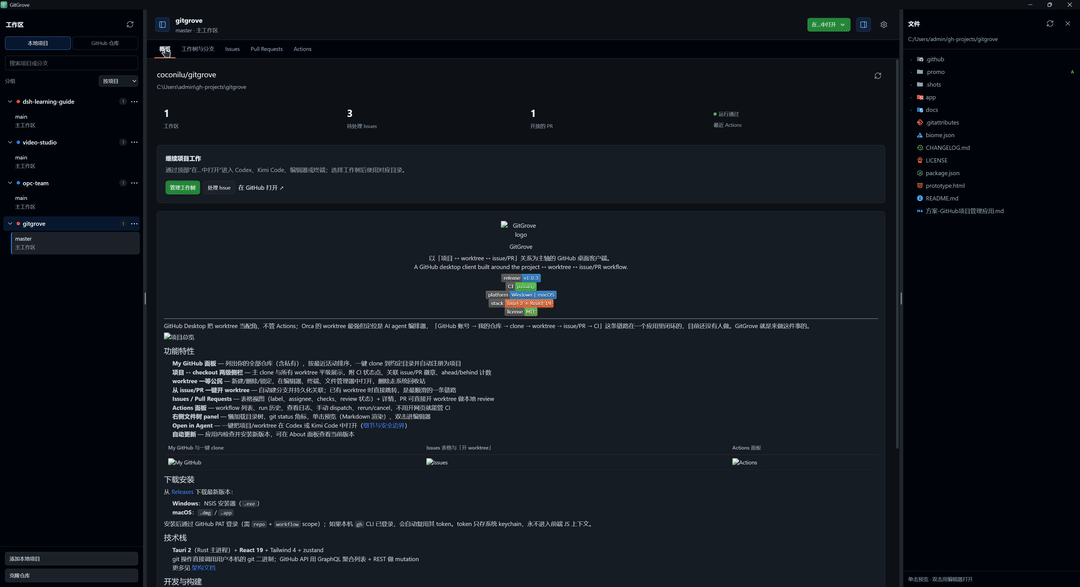Viewport: 1080px width, 587px height.
Task: Open the settings gear icon
Action: [884, 25]
